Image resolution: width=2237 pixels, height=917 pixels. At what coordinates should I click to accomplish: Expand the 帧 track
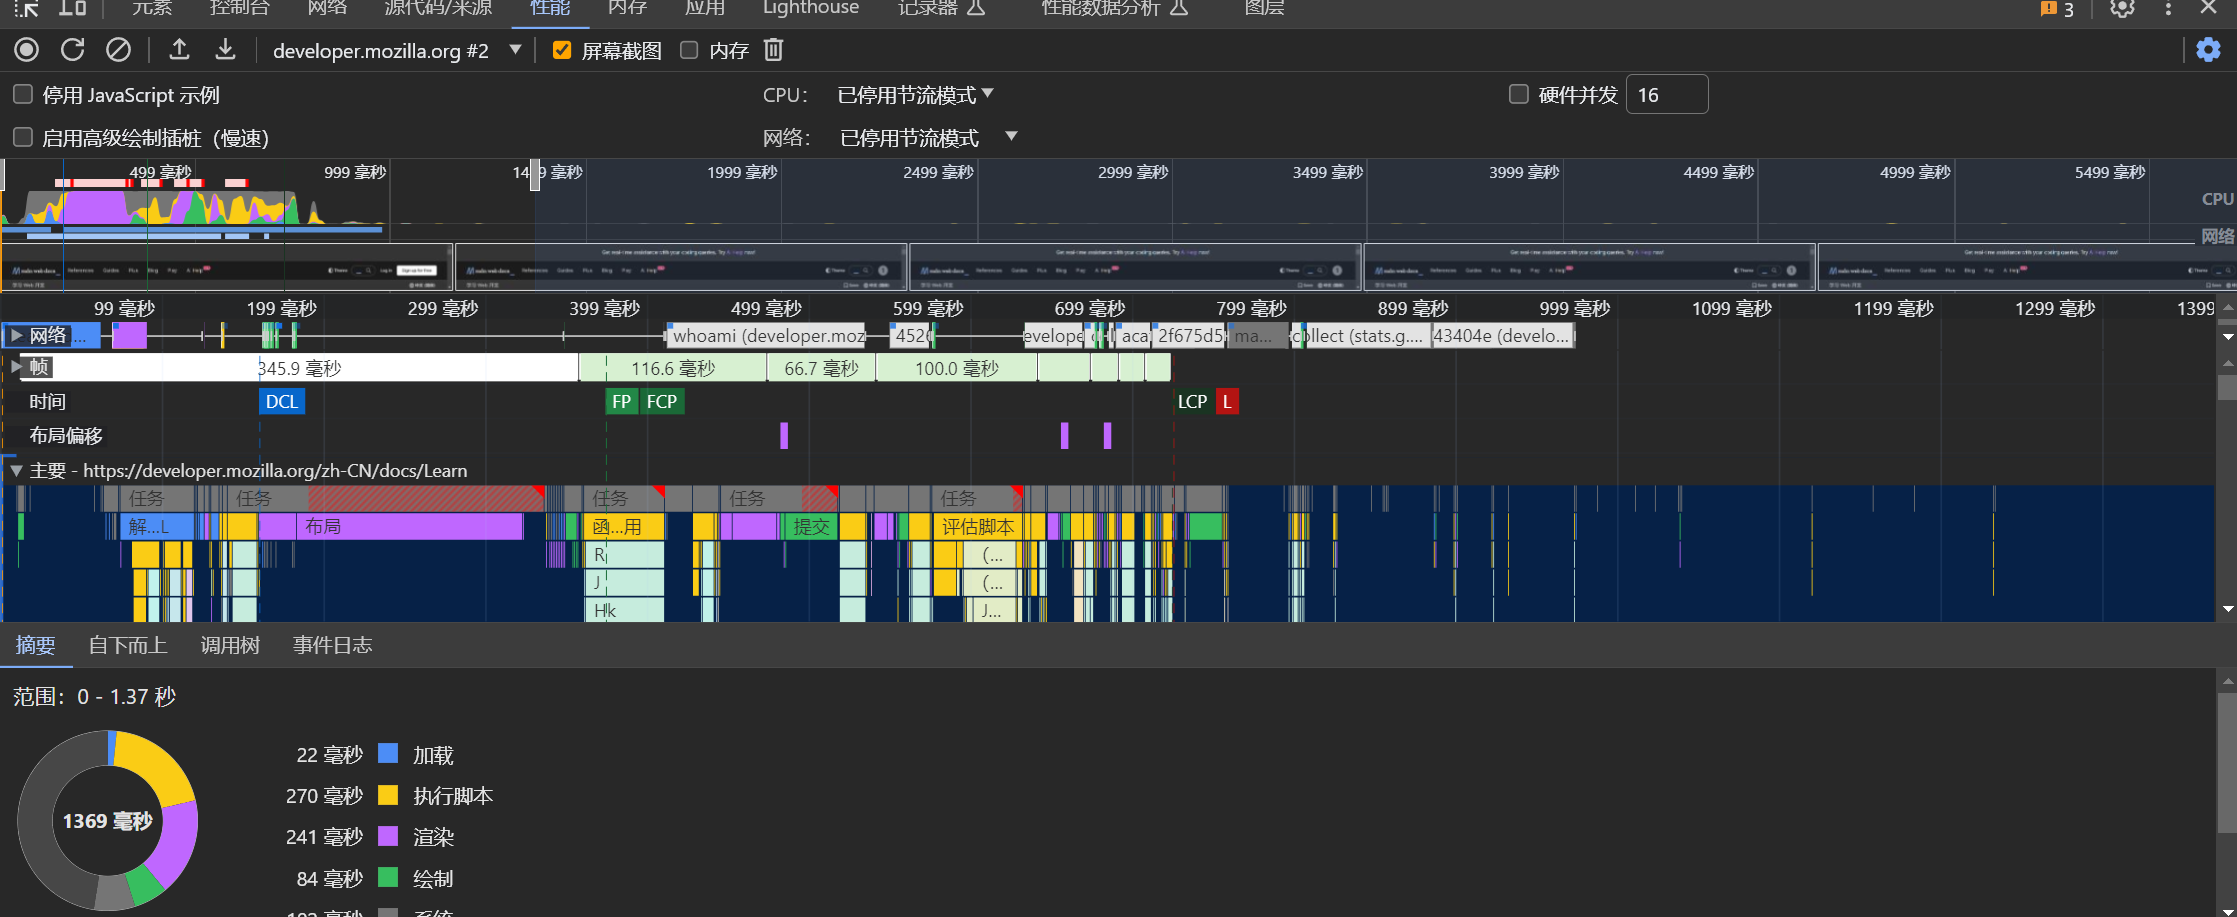(x=16, y=367)
